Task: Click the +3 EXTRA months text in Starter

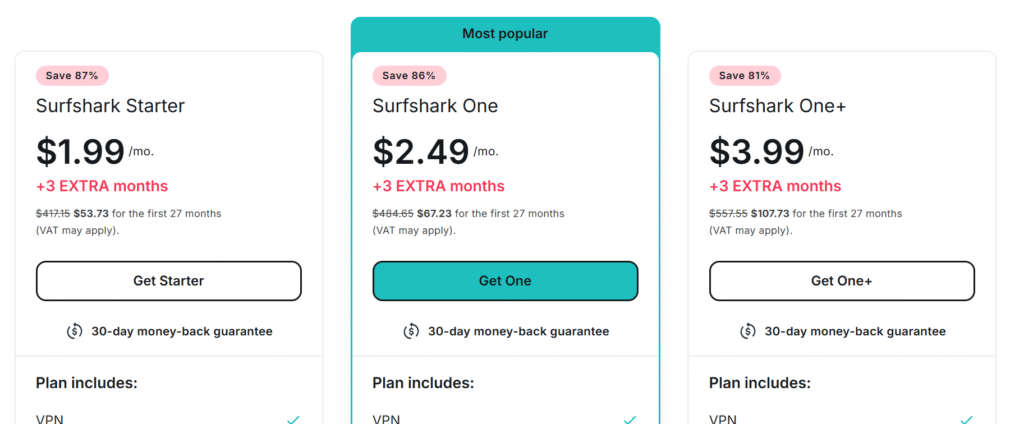Action: [x=102, y=186]
